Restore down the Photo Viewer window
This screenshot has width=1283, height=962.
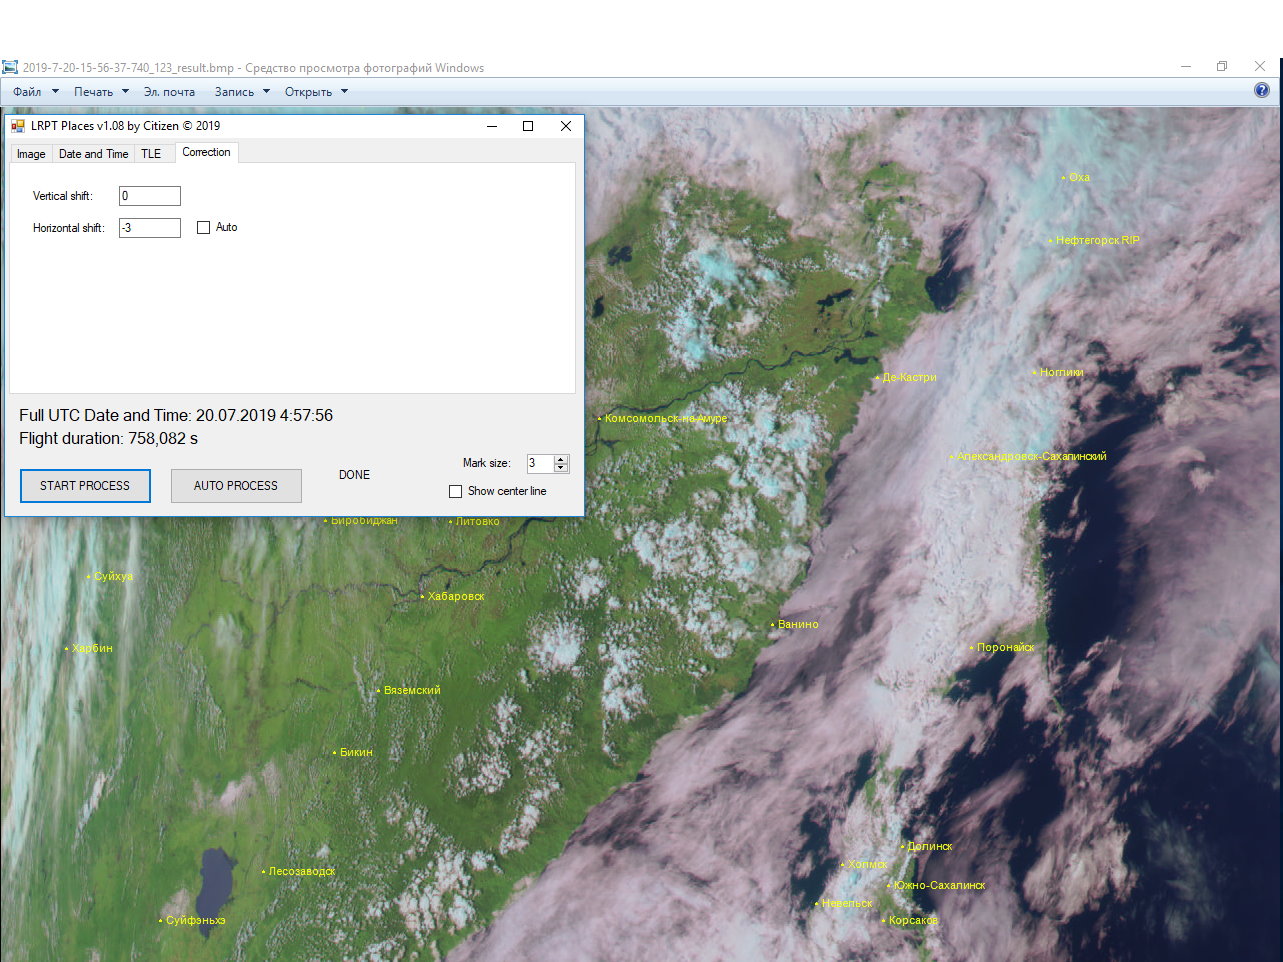coord(1221,67)
